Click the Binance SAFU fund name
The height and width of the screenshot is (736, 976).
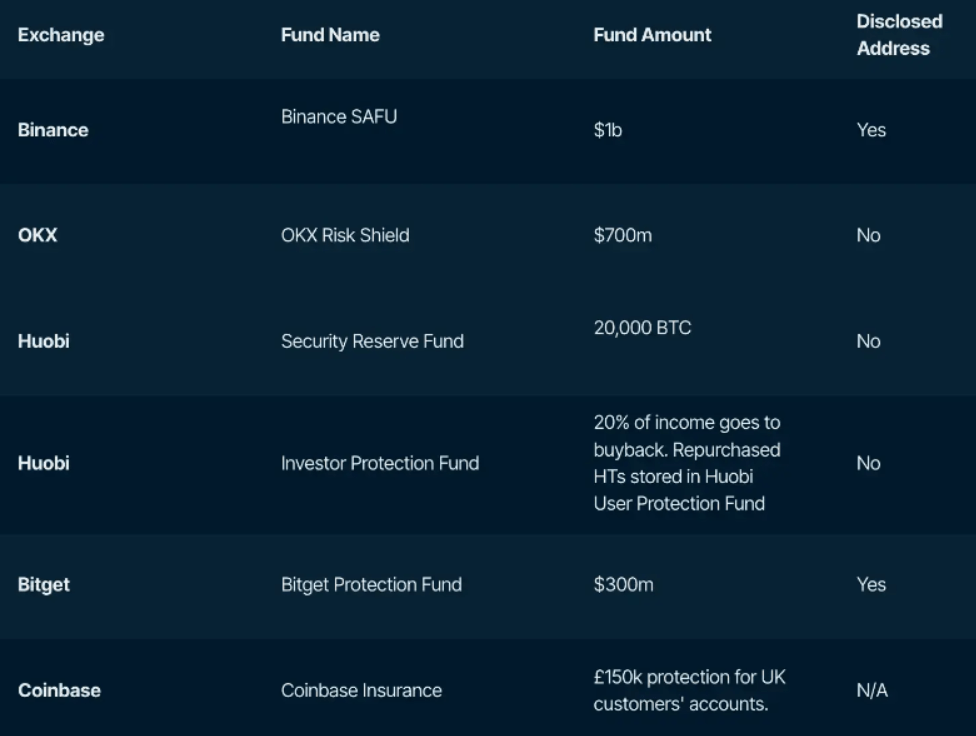339,117
